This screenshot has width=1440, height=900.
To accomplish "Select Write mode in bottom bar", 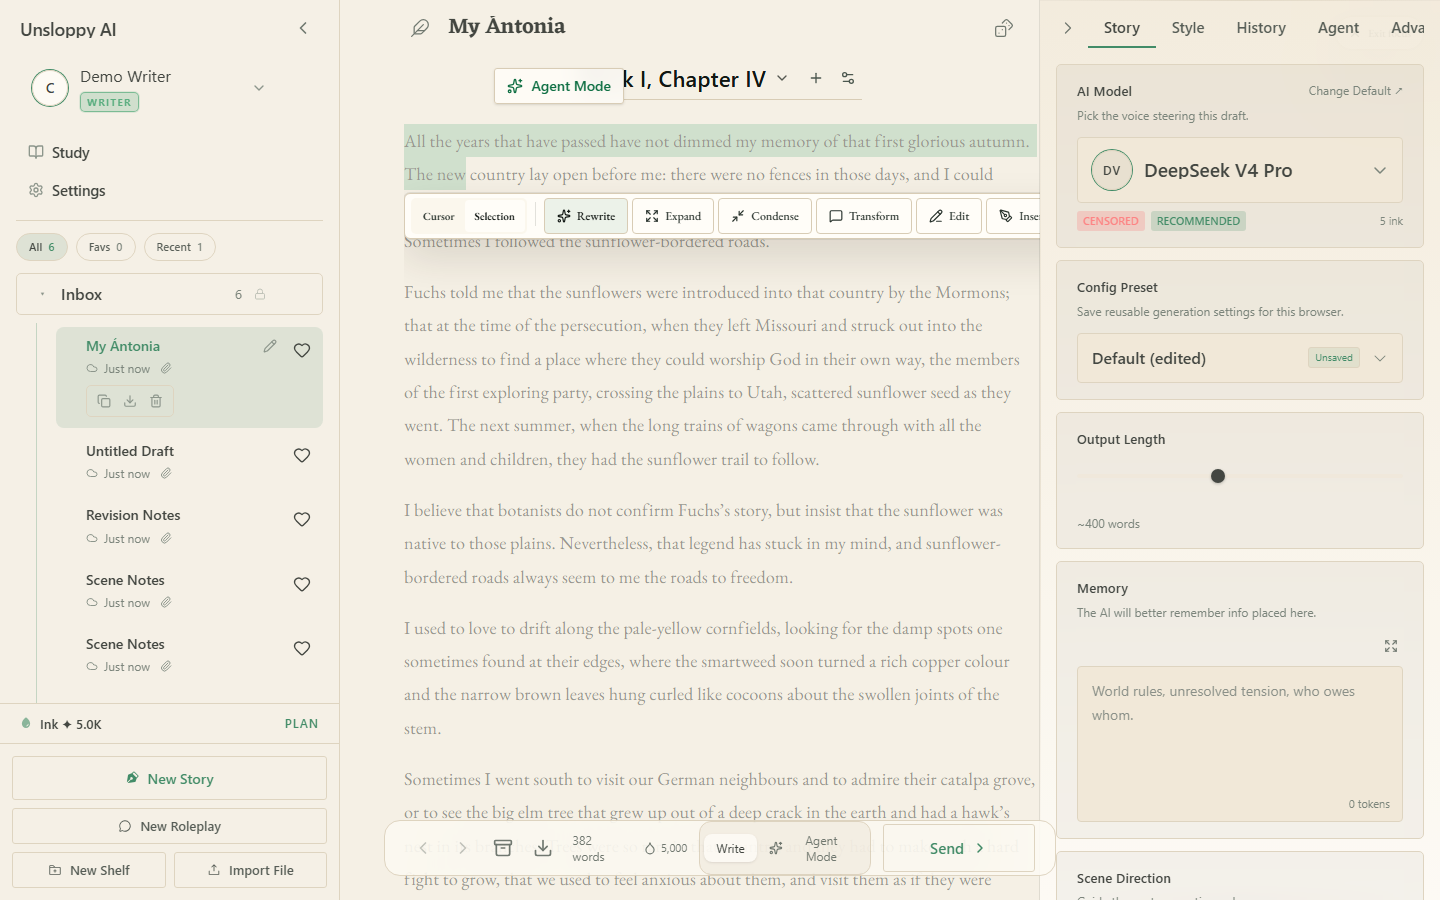I will [x=730, y=848].
